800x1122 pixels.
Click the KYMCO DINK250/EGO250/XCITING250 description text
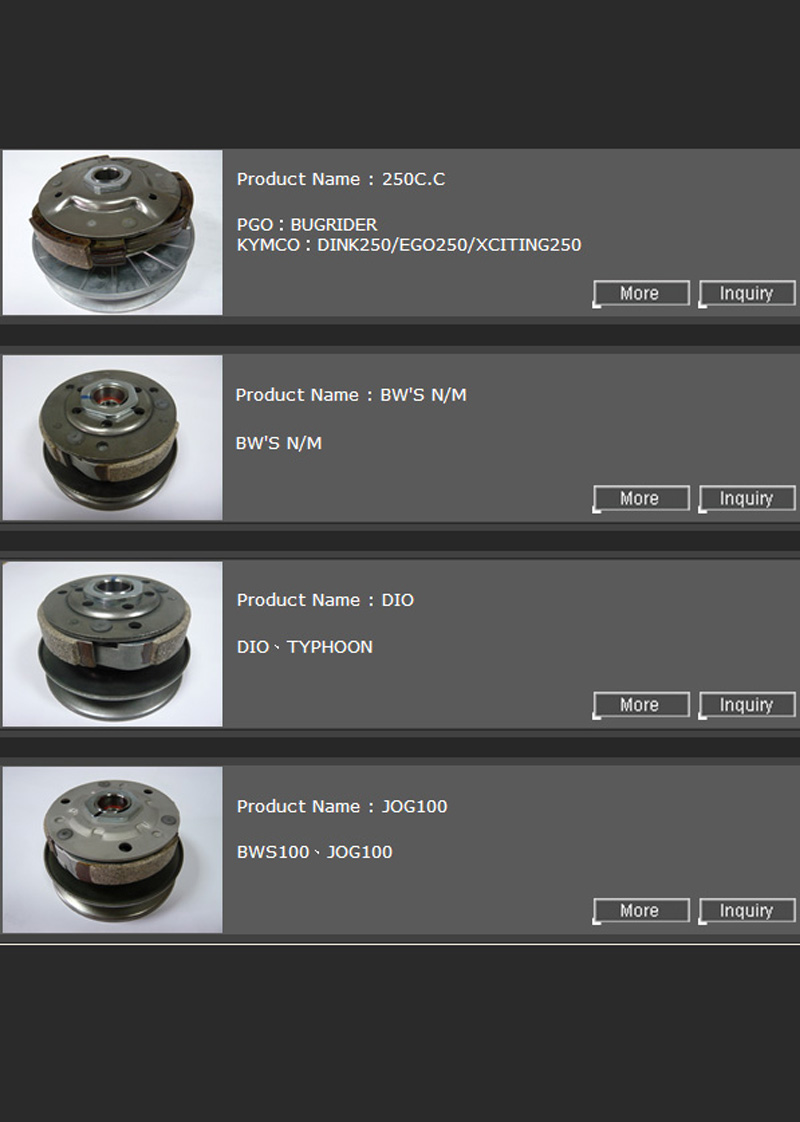tap(409, 245)
